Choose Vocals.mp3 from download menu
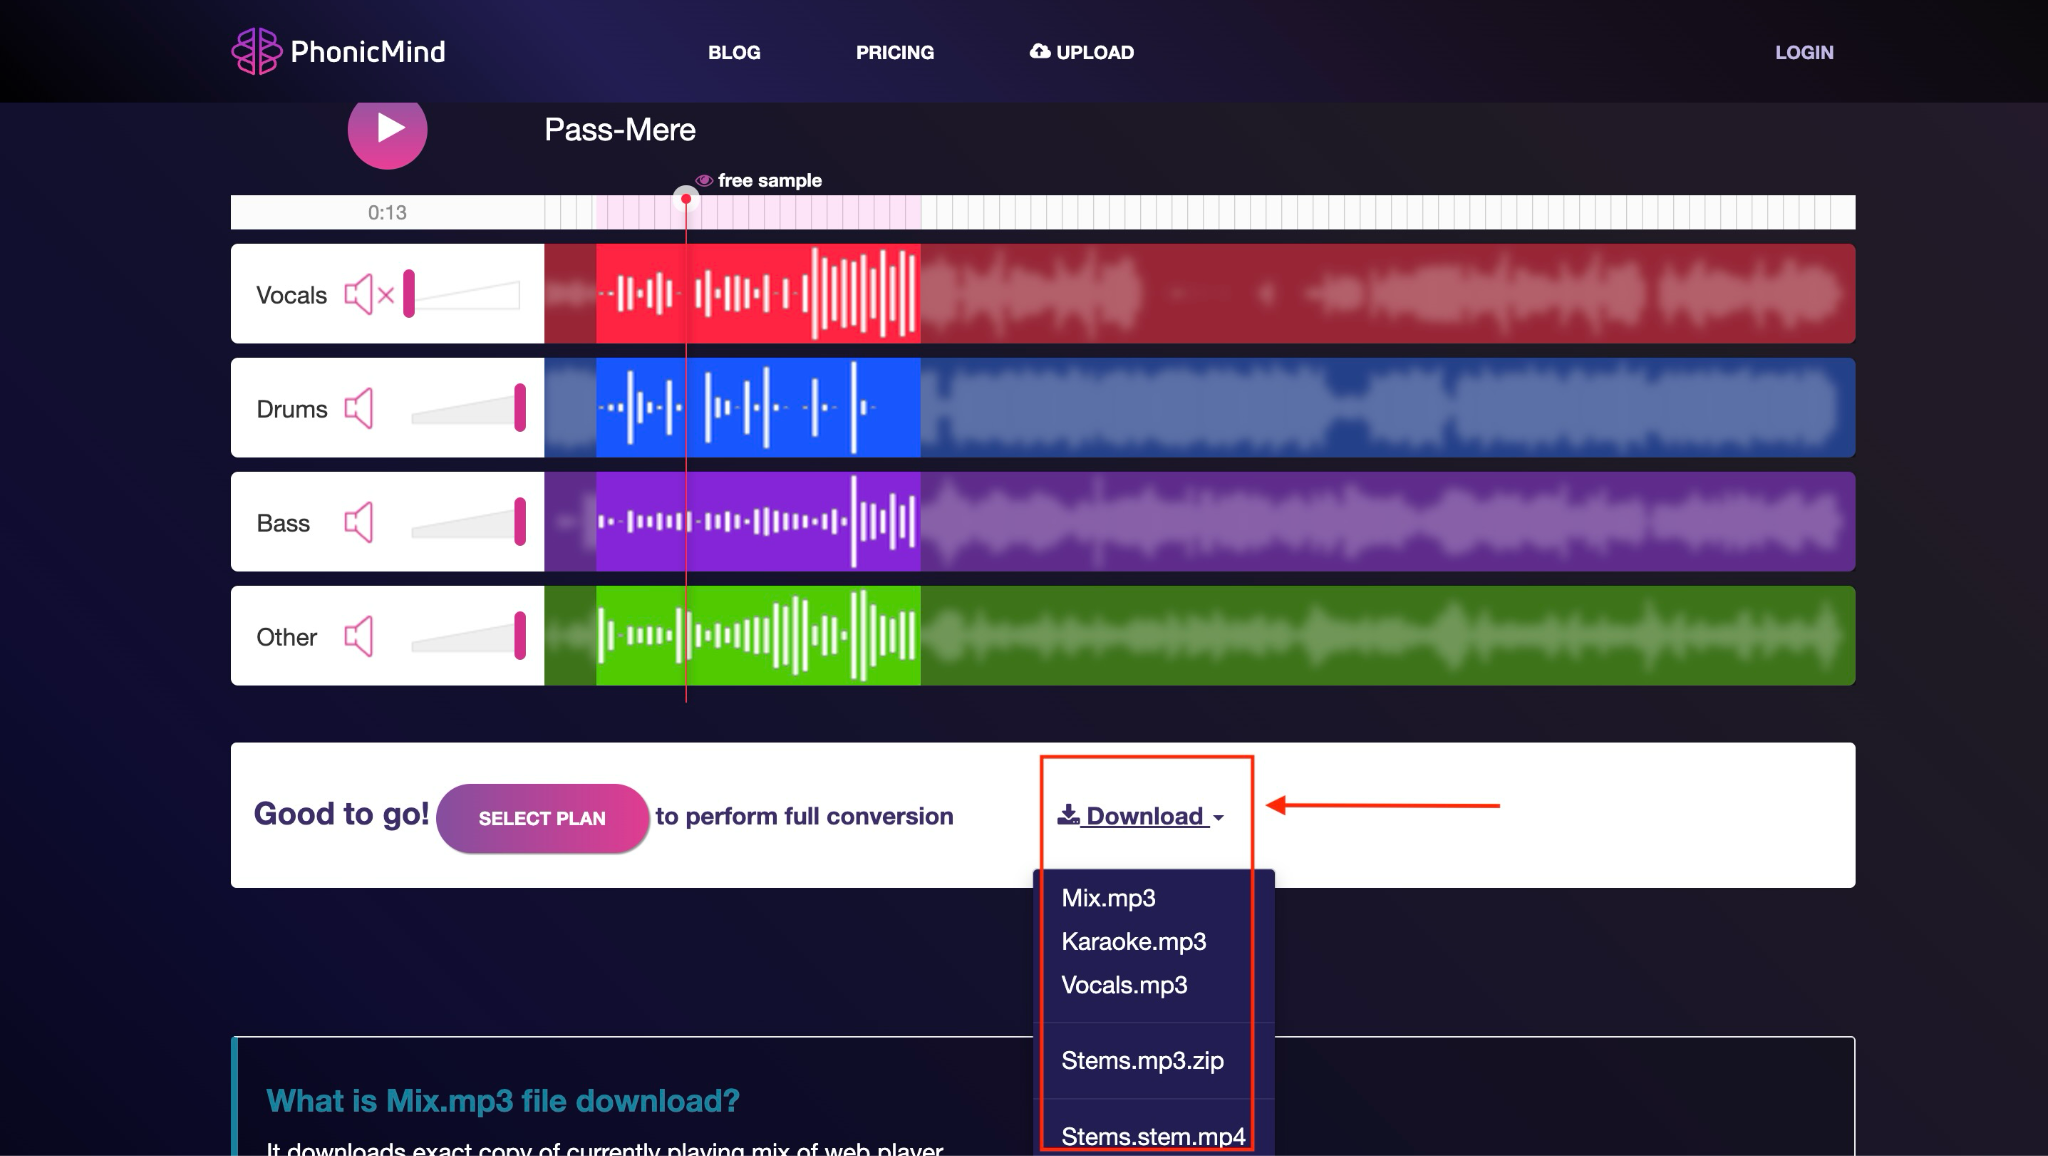2048x1156 pixels. tap(1124, 985)
